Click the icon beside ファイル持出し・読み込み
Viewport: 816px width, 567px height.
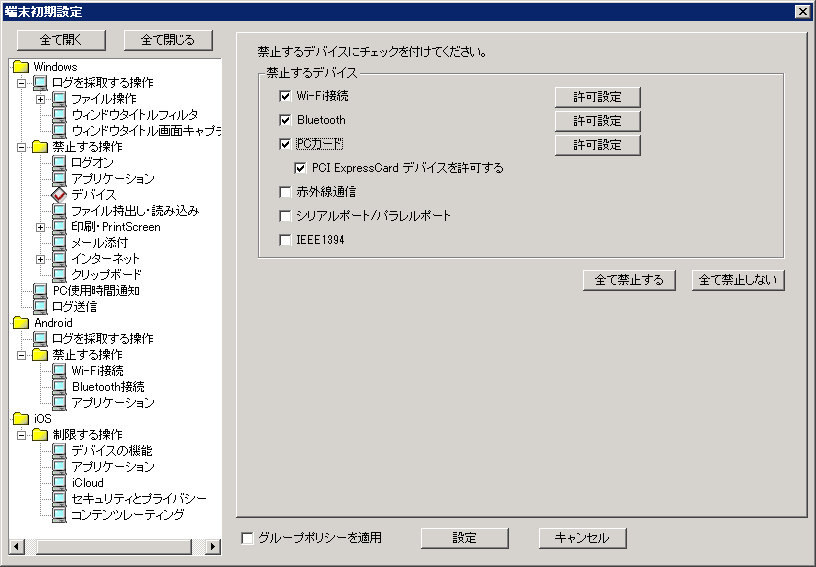(x=59, y=211)
